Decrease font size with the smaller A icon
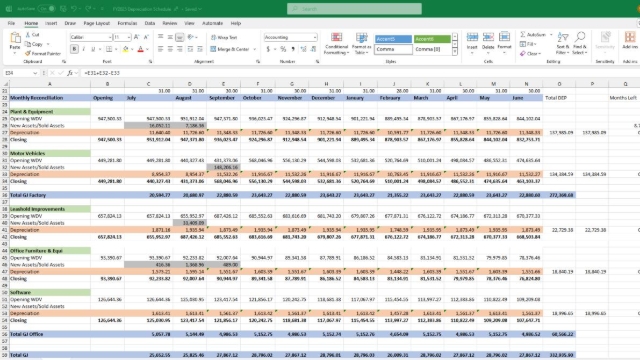This screenshot has width=640, height=360. (x=146, y=37)
